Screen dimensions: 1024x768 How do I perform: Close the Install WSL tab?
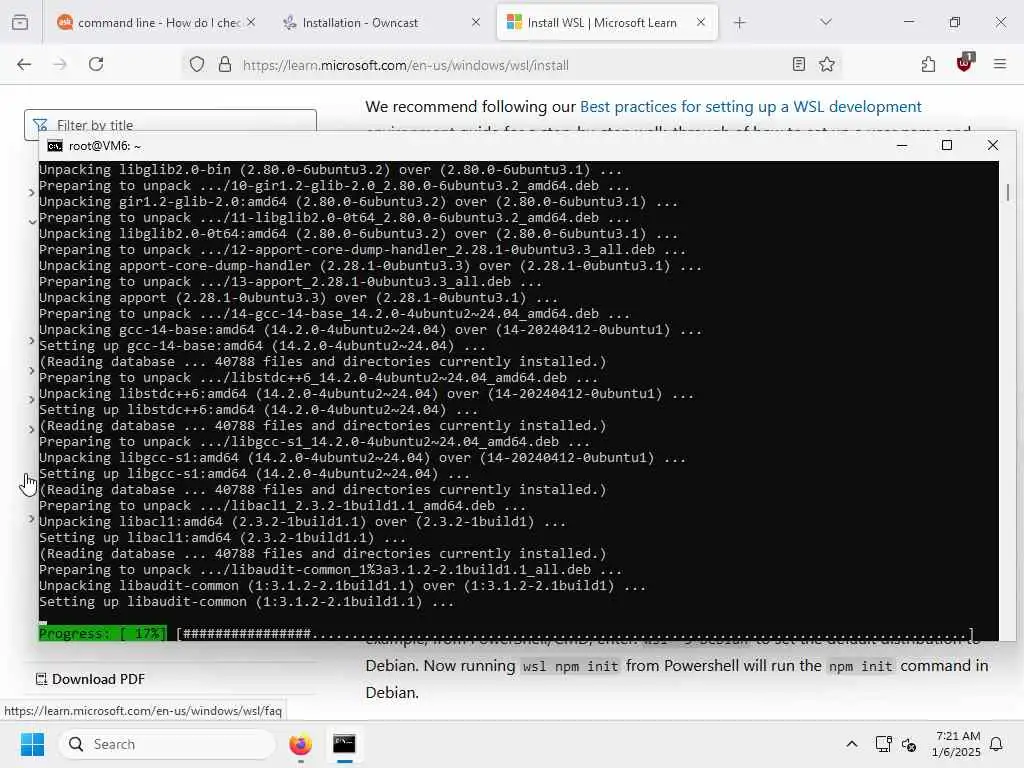(x=701, y=22)
